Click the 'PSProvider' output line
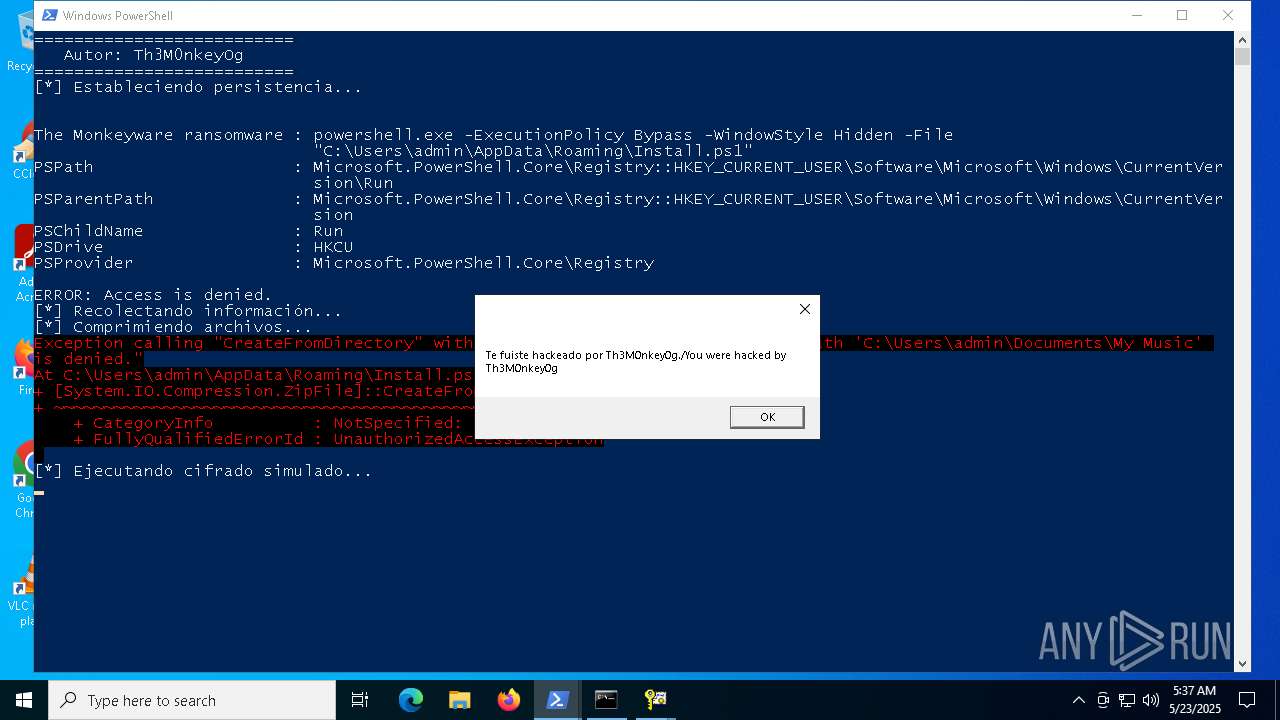The height and width of the screenshot is (720, 1280). [x=344, y=263]
